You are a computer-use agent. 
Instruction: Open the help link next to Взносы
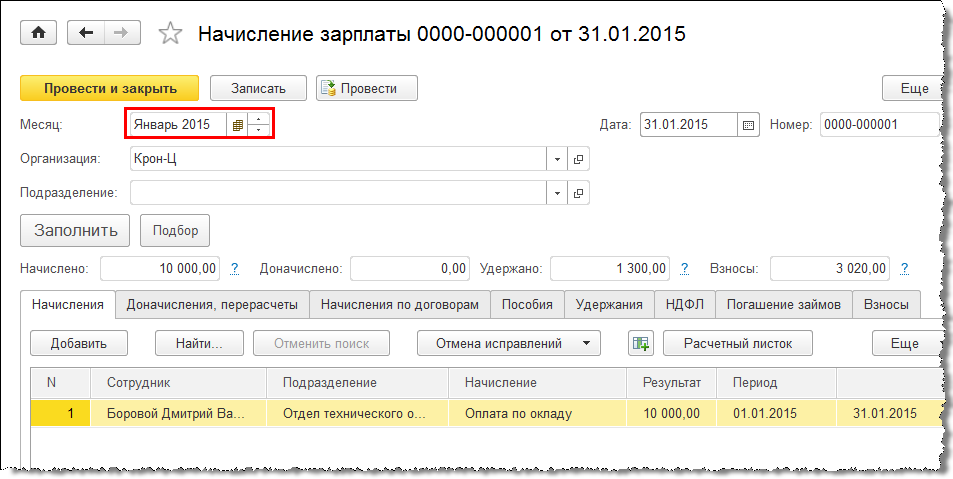tap(904, 269)
